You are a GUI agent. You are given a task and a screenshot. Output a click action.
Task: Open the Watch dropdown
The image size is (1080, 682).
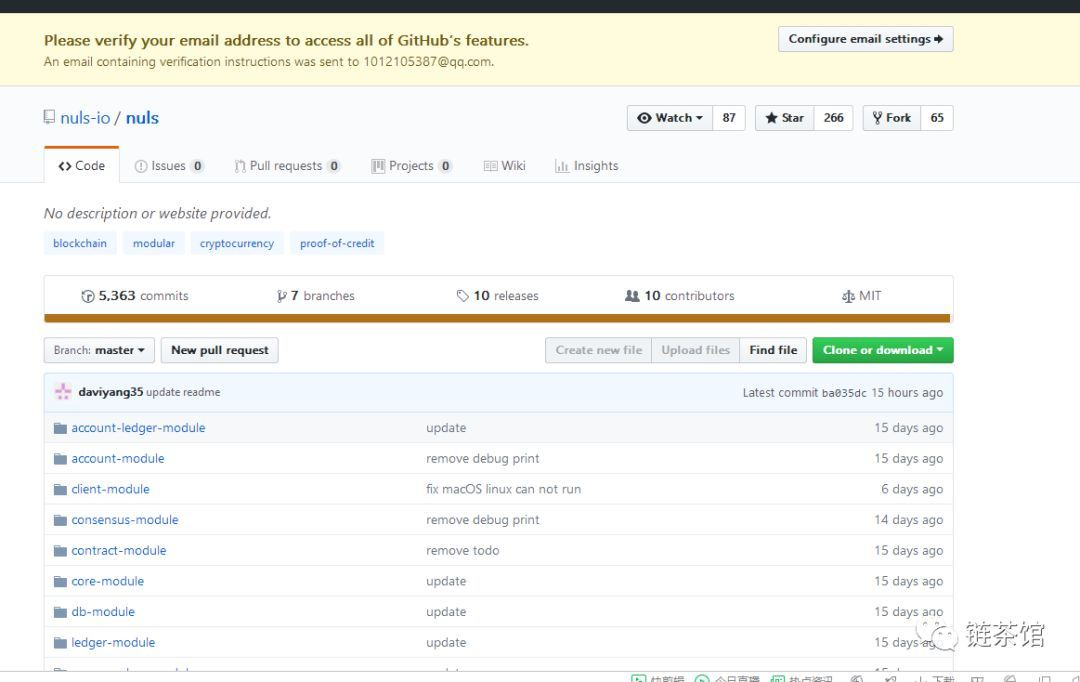[x=669, y=118]
